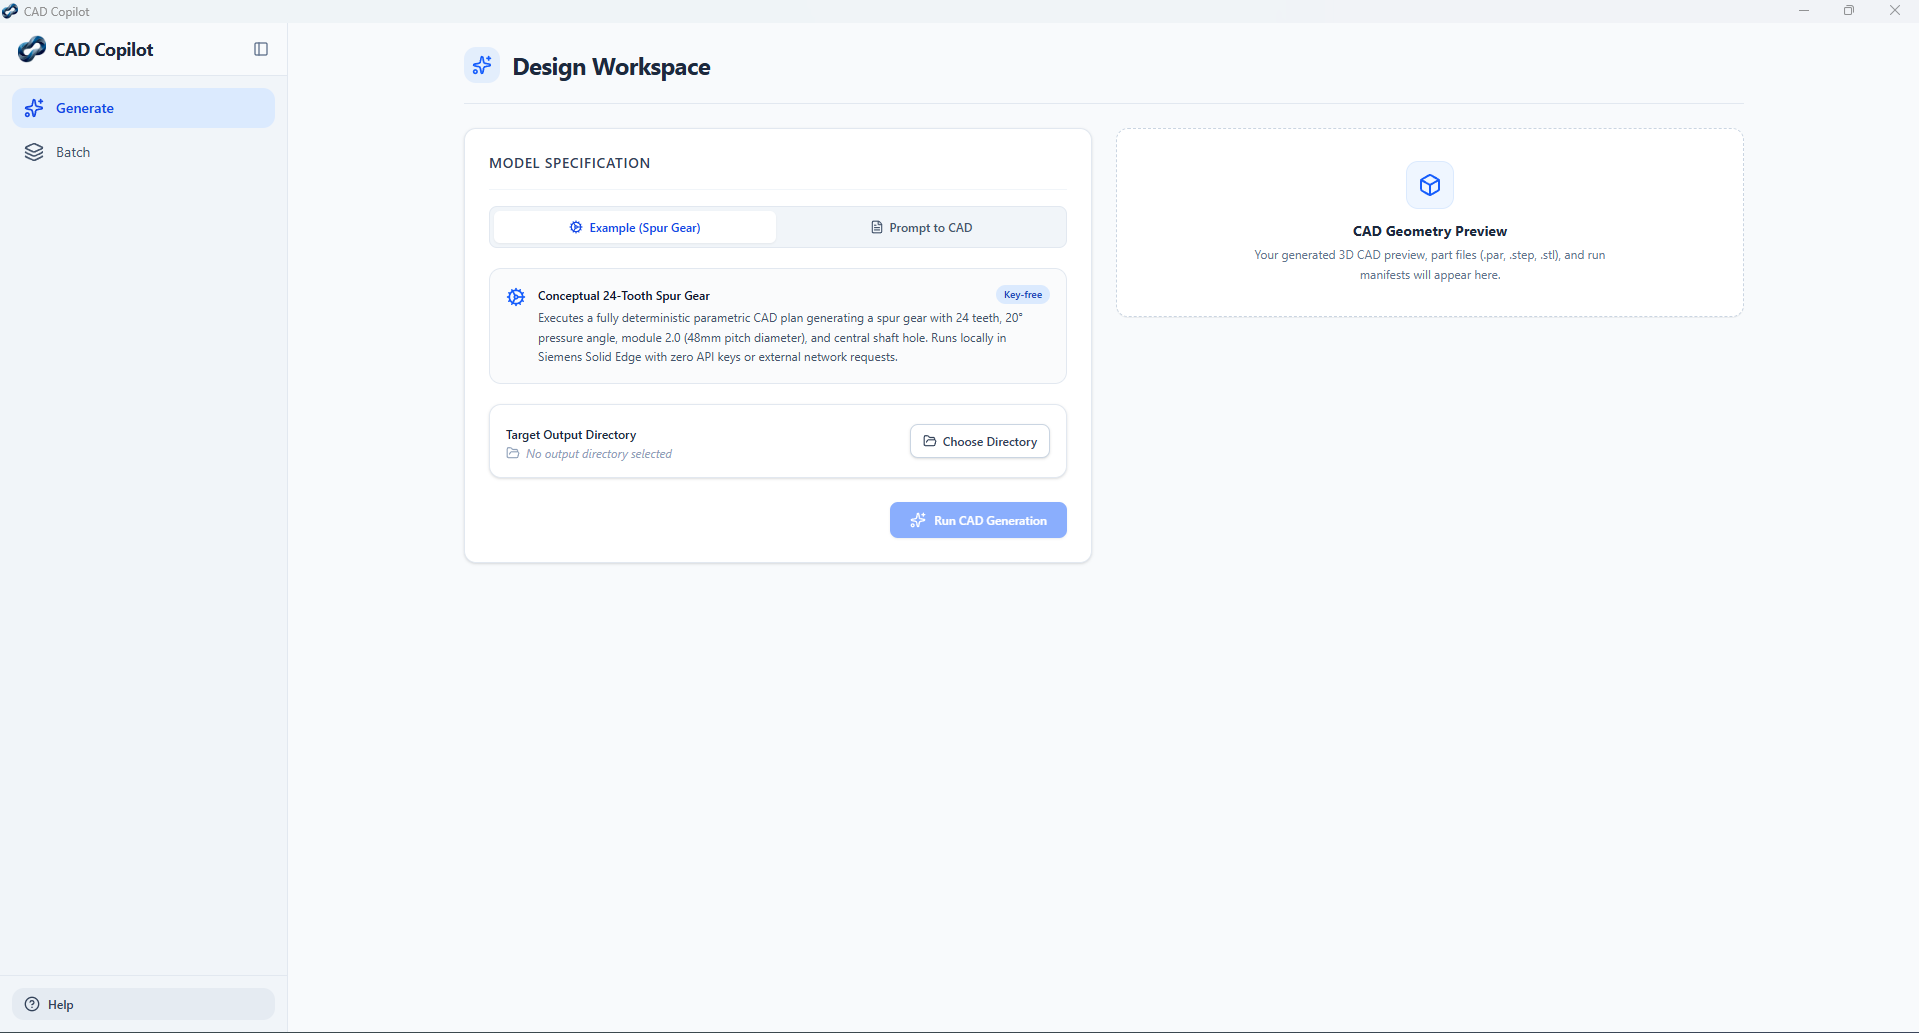The image size is (1919, 1033).
Task: Minimize the CAD Copilot window
Action: tap(1804, 11)
